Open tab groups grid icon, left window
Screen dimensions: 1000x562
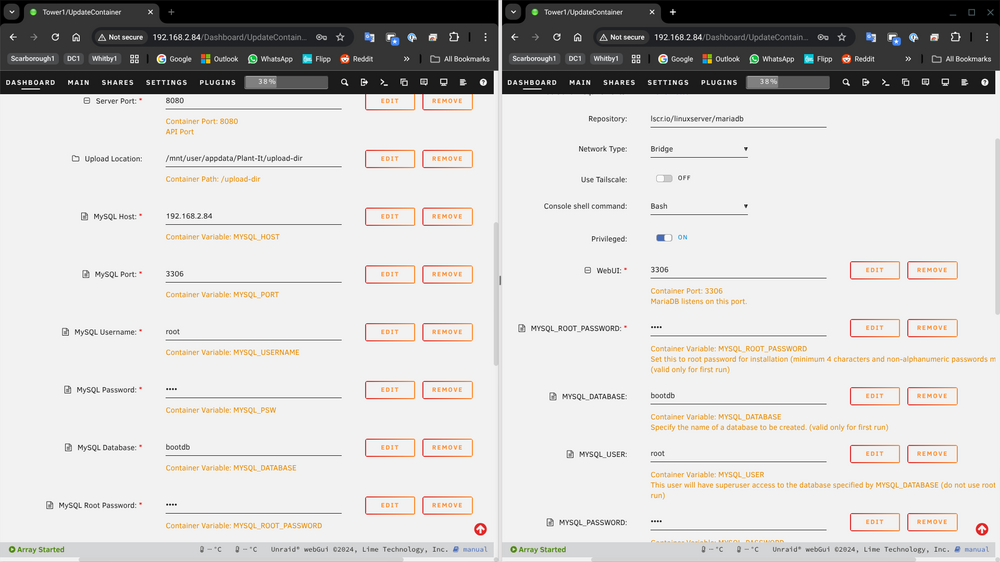coord(134,59)
